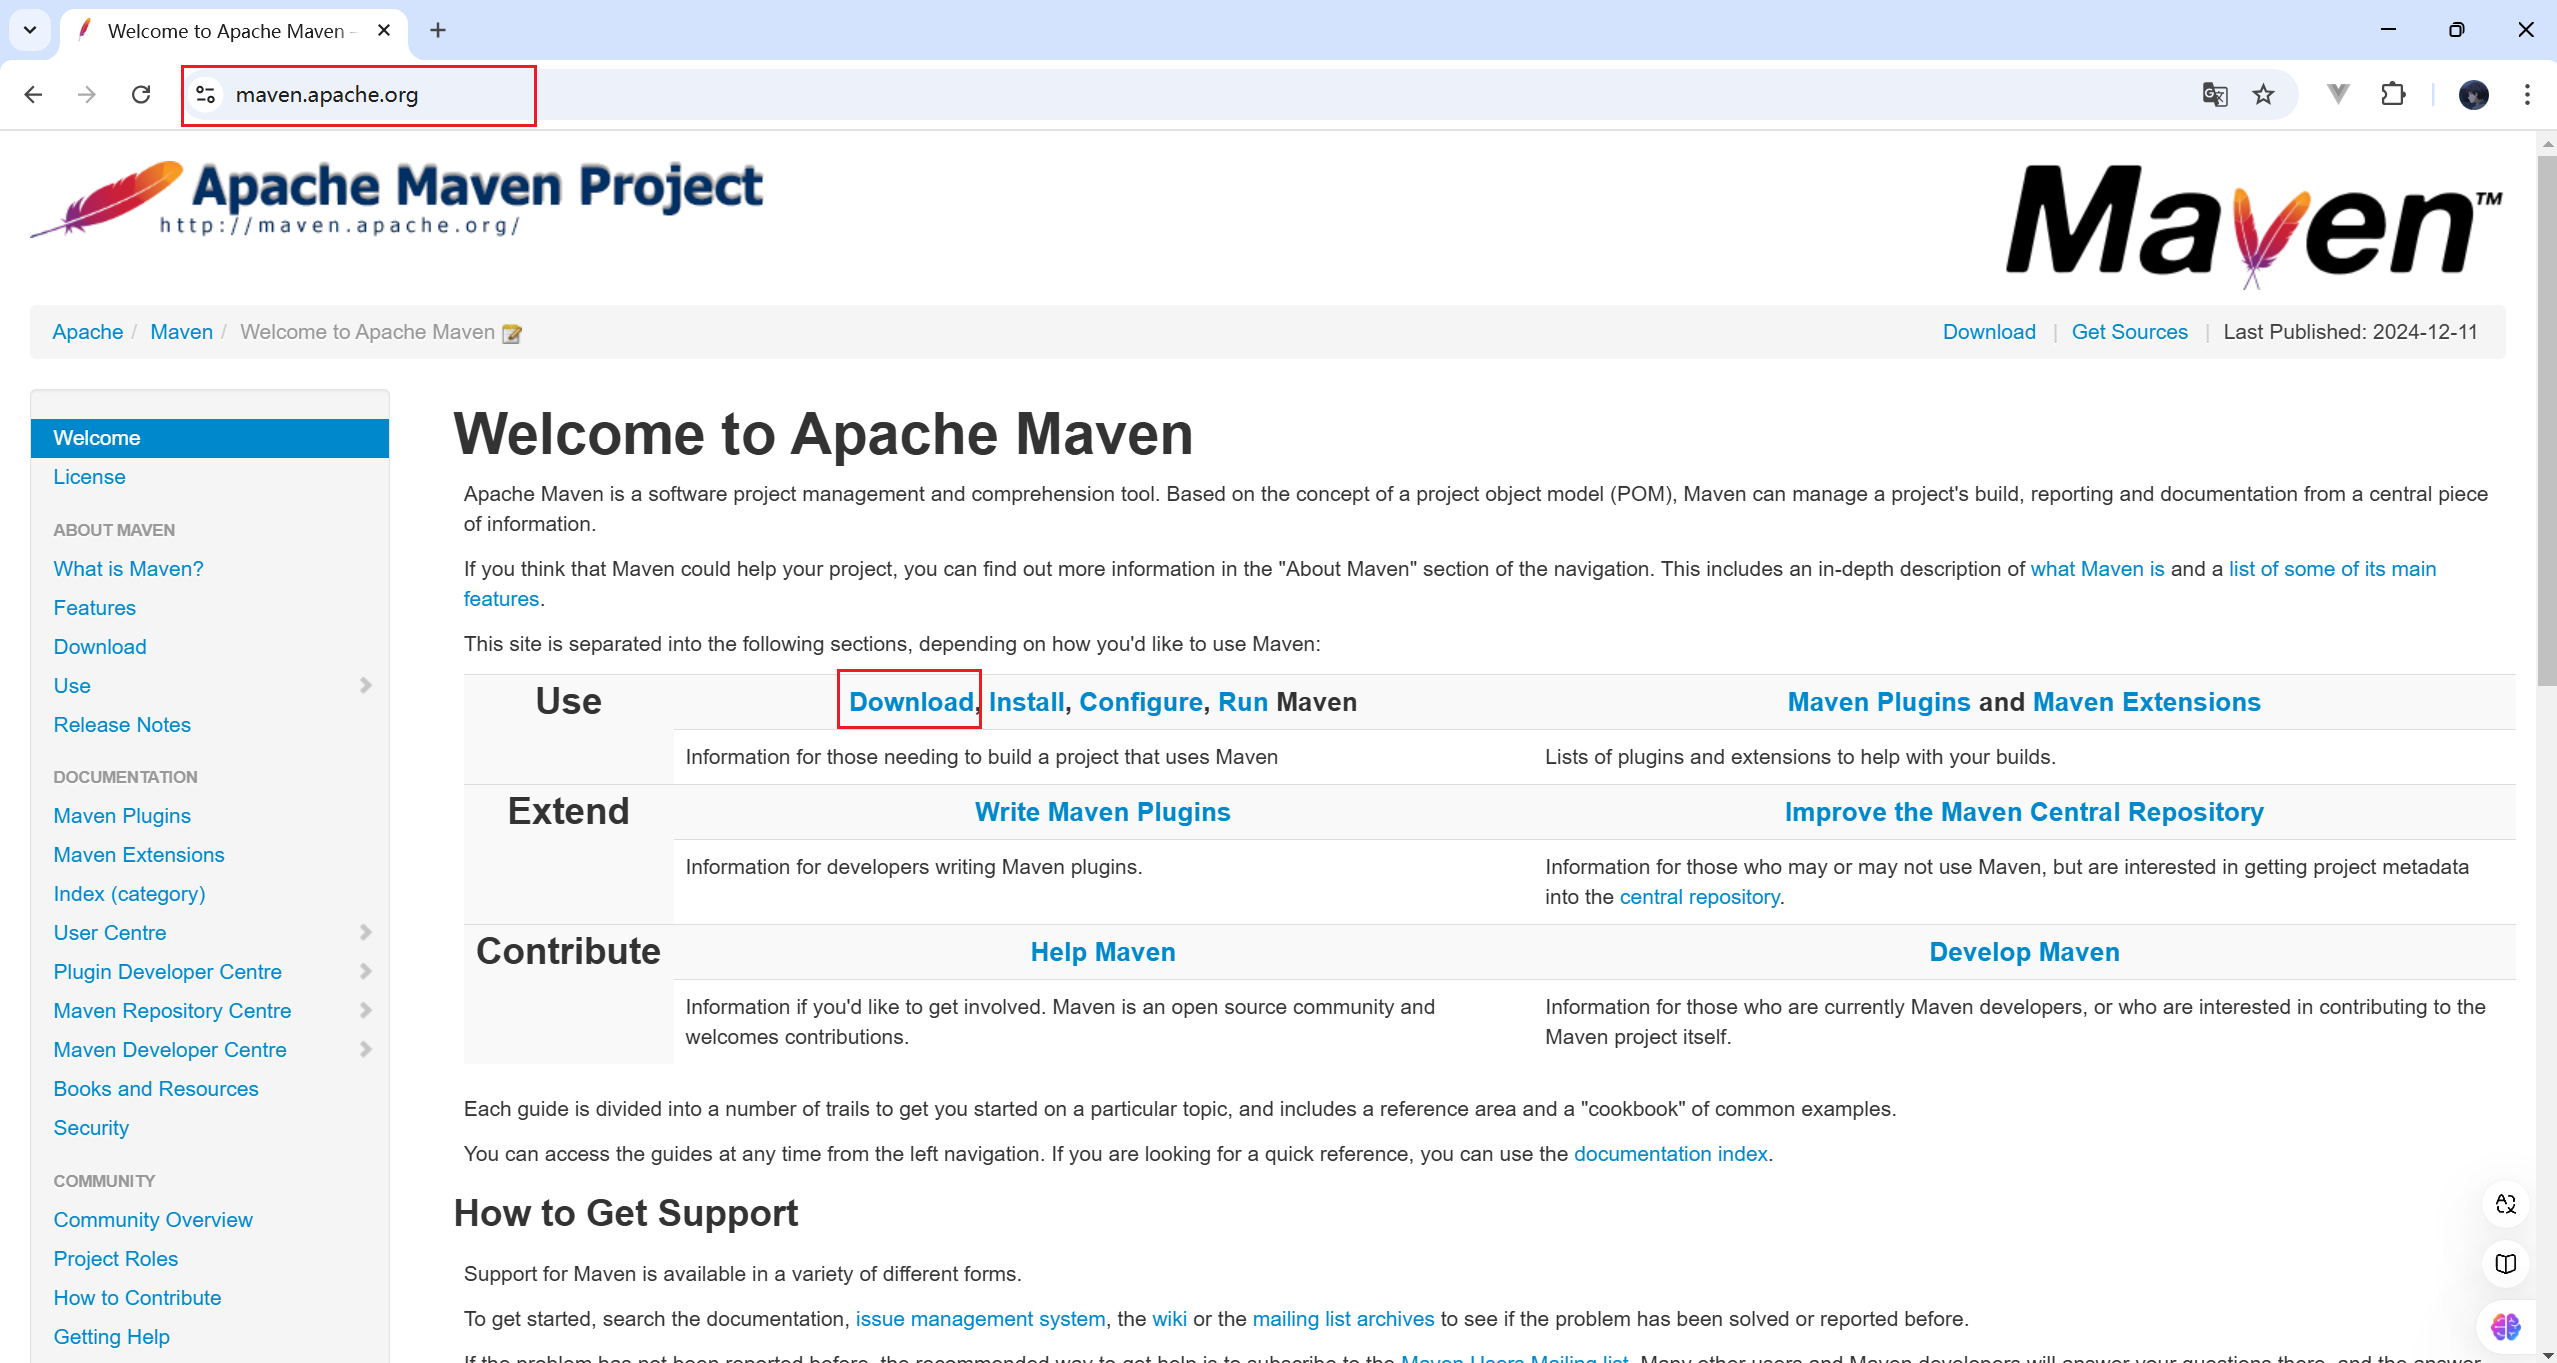Click the Configure link in Use row
Viewport: 2557px width, 1363px height.
pyautogui.click(x=1140, y=702)
